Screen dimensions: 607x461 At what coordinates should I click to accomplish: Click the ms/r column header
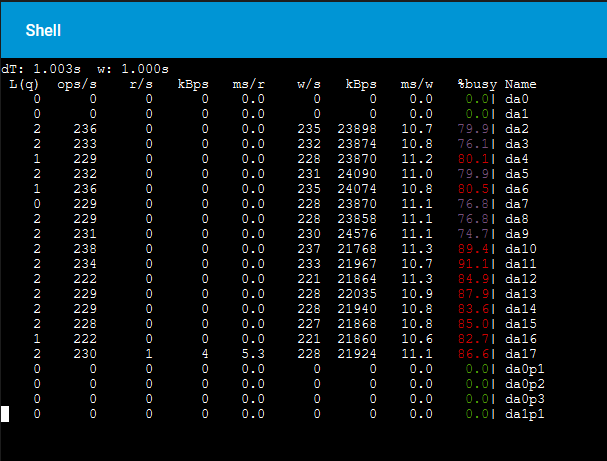click(249, 84)
